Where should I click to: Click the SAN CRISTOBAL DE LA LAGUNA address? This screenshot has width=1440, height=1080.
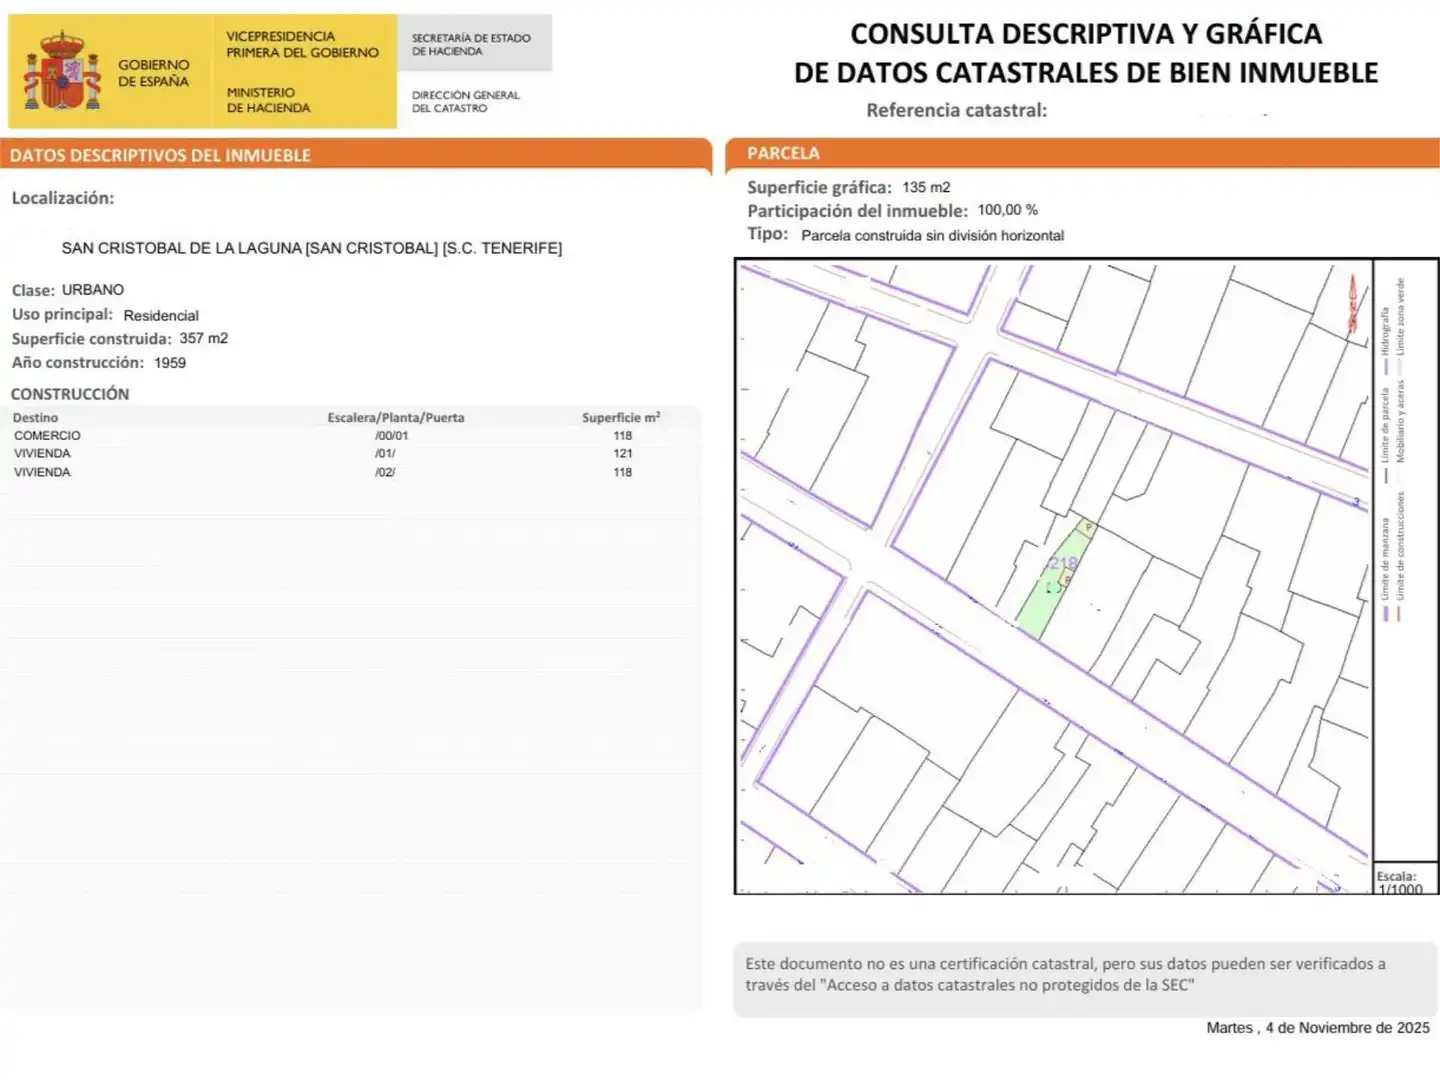pos(312,248)
